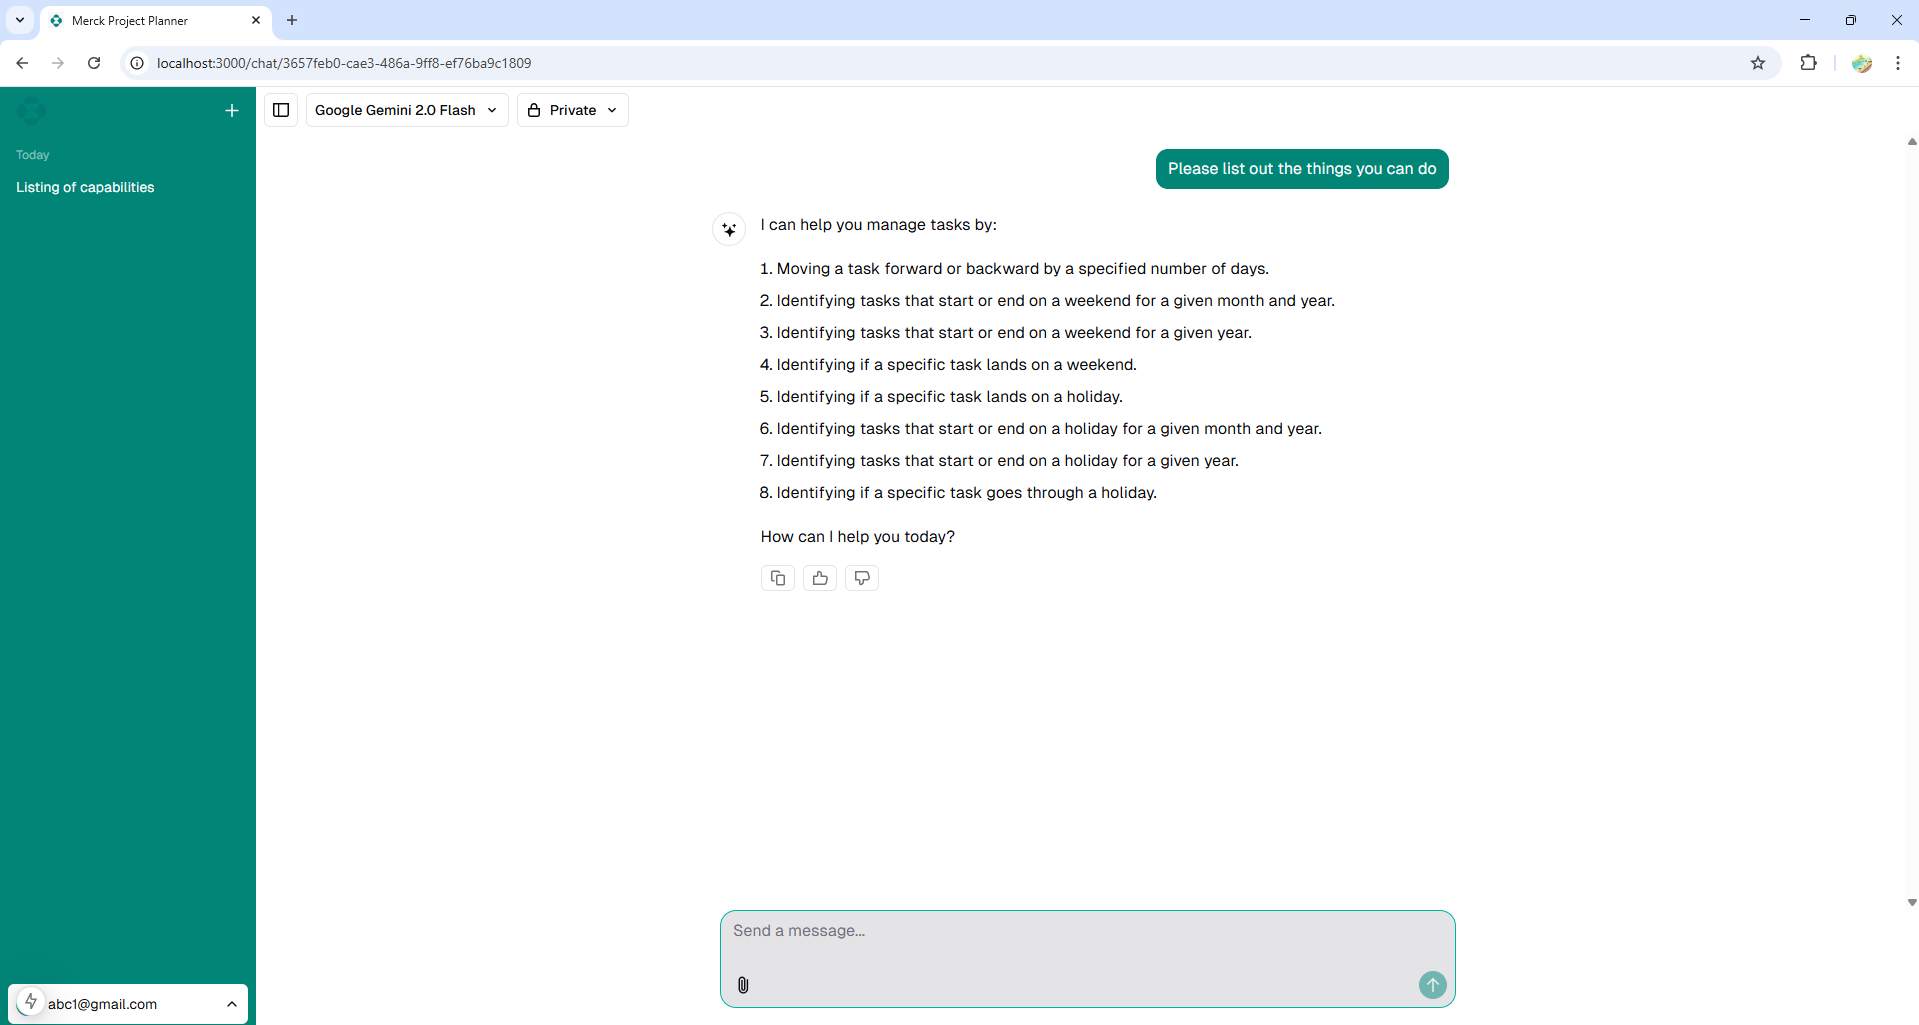
Task: Open the browser extensions icon
Action: 1808,63
